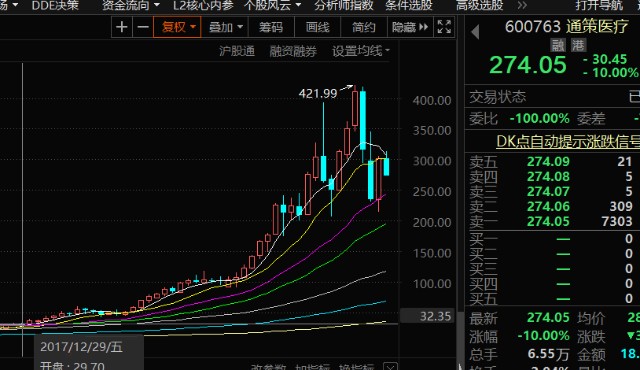640x370 pixels.
Task: Expand chart to fullscreen icon
Action: (444, 27)
